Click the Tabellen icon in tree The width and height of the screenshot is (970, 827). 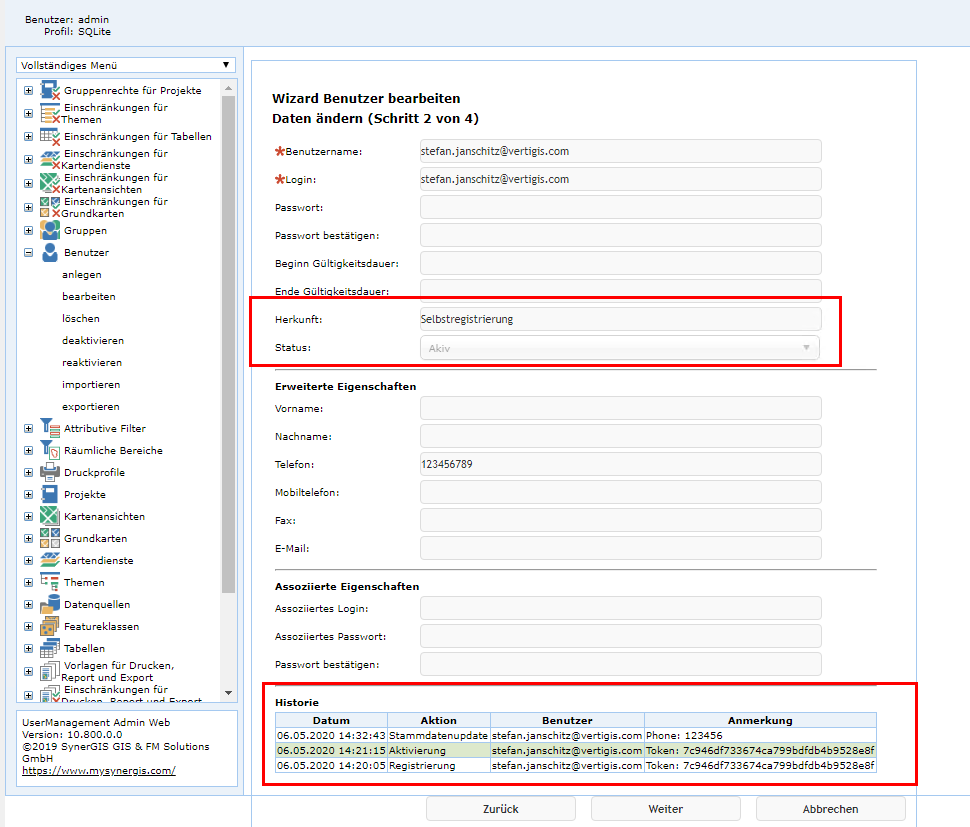(x=50, y=648)
